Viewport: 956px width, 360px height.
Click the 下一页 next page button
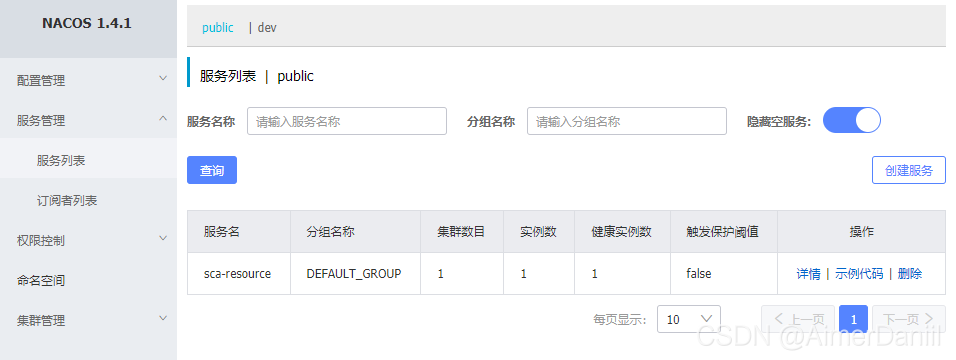pos(909,319)
